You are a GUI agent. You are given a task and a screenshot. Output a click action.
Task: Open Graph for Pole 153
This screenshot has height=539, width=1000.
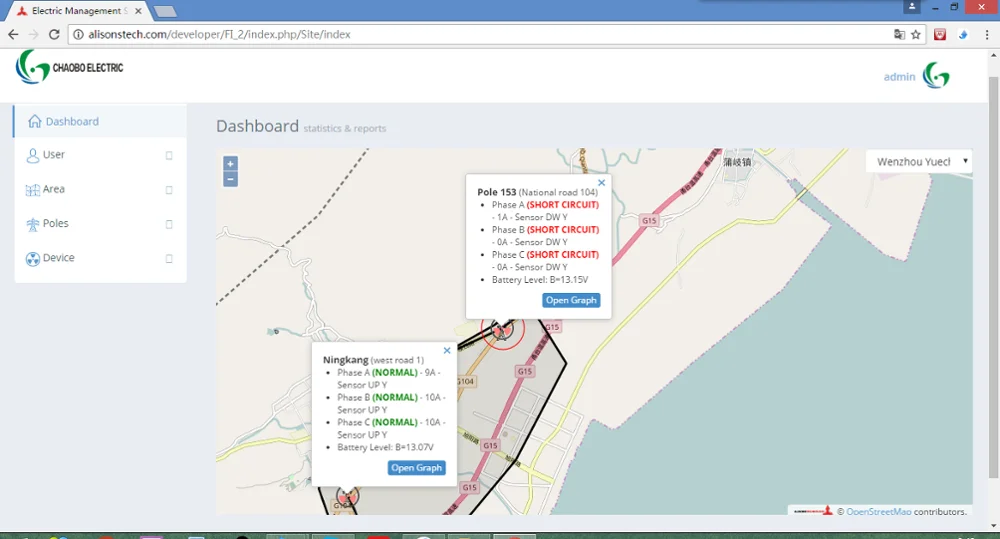pyautogui.click(x=571, y=300)
